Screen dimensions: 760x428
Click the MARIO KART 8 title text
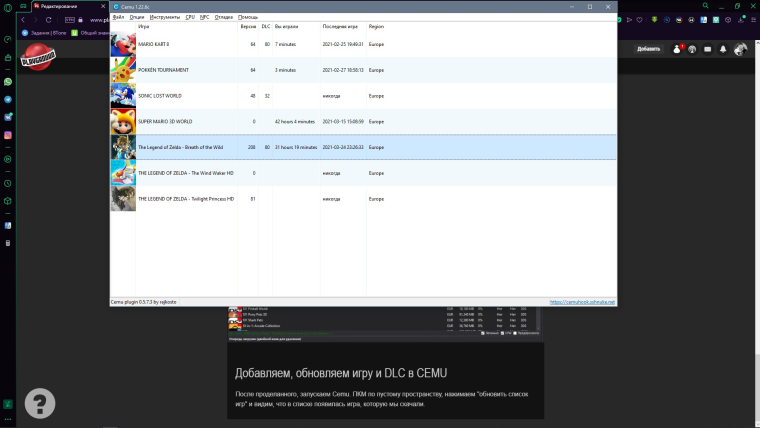[154, 44]
